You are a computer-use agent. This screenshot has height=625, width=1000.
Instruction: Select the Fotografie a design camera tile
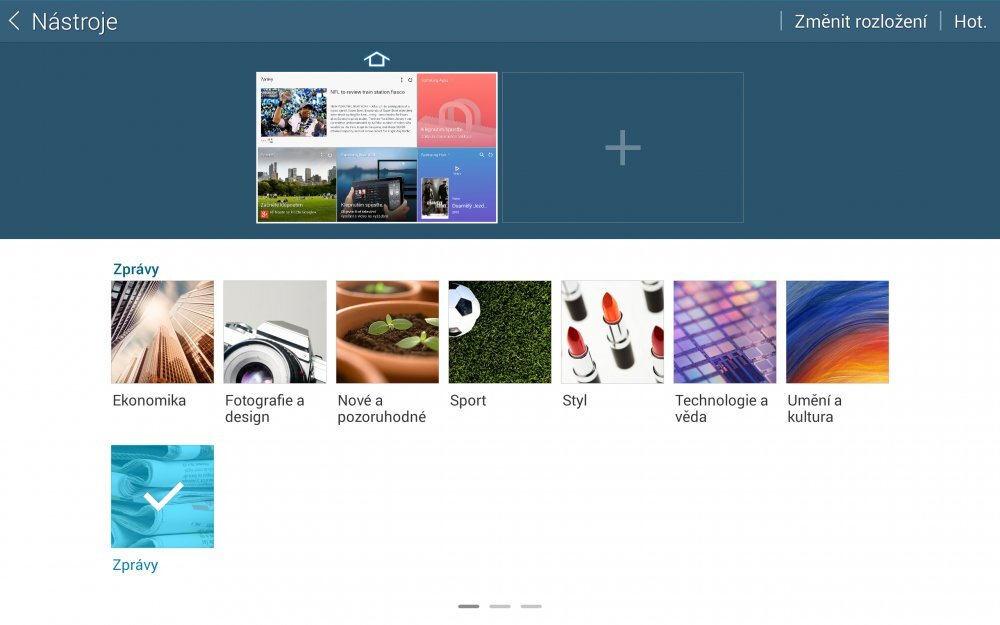(275, 332)
